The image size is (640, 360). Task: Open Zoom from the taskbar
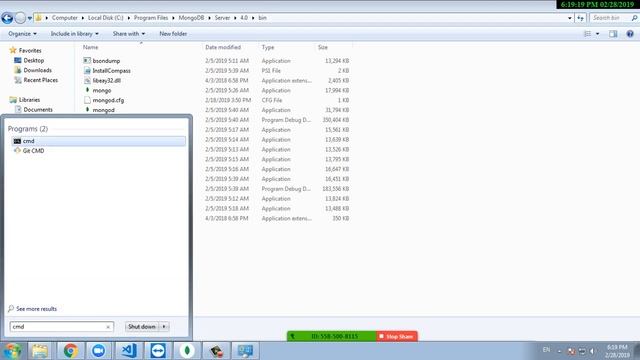pyautogui.click(x=98, y=351)
